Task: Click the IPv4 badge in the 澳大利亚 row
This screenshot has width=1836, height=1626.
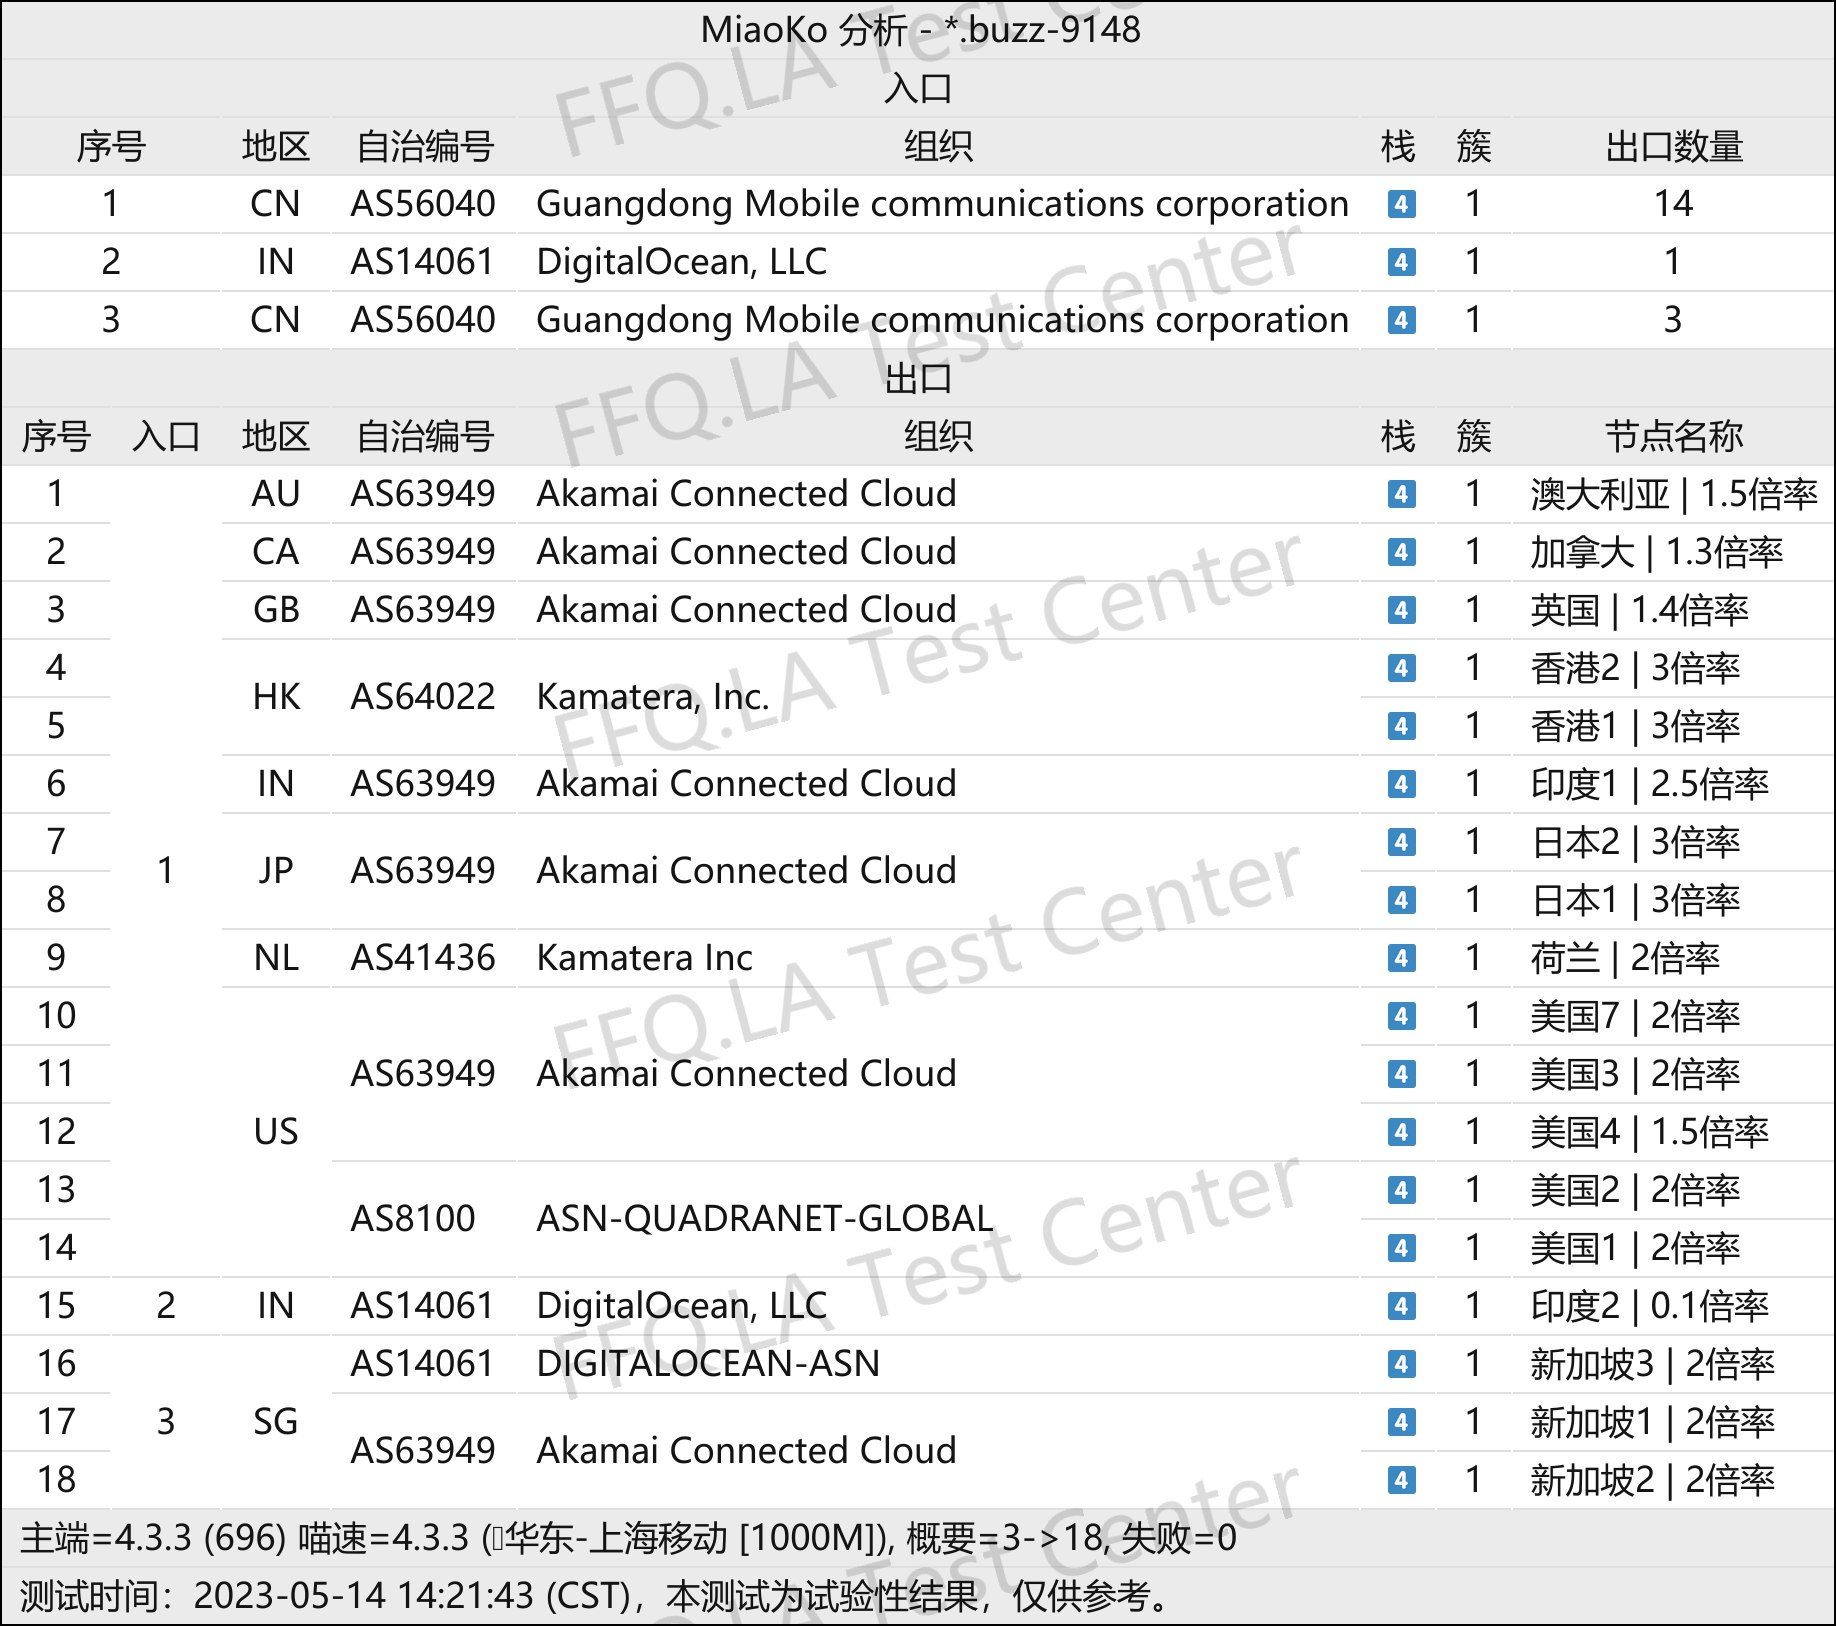Action: coord(1401,494)
